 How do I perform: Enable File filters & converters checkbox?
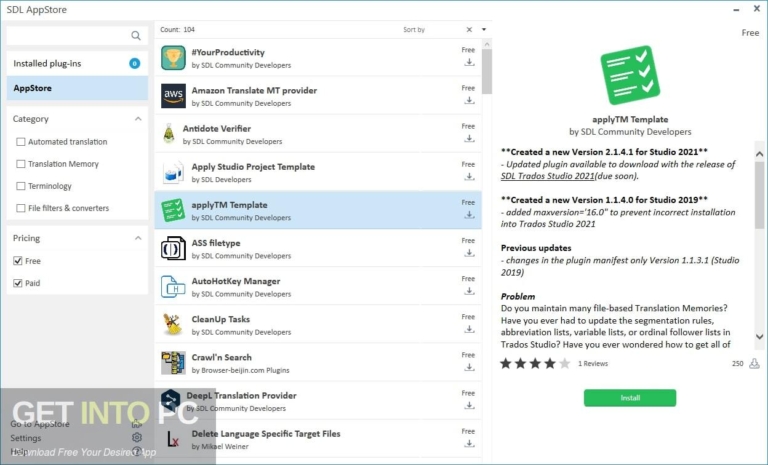point(21,208)
